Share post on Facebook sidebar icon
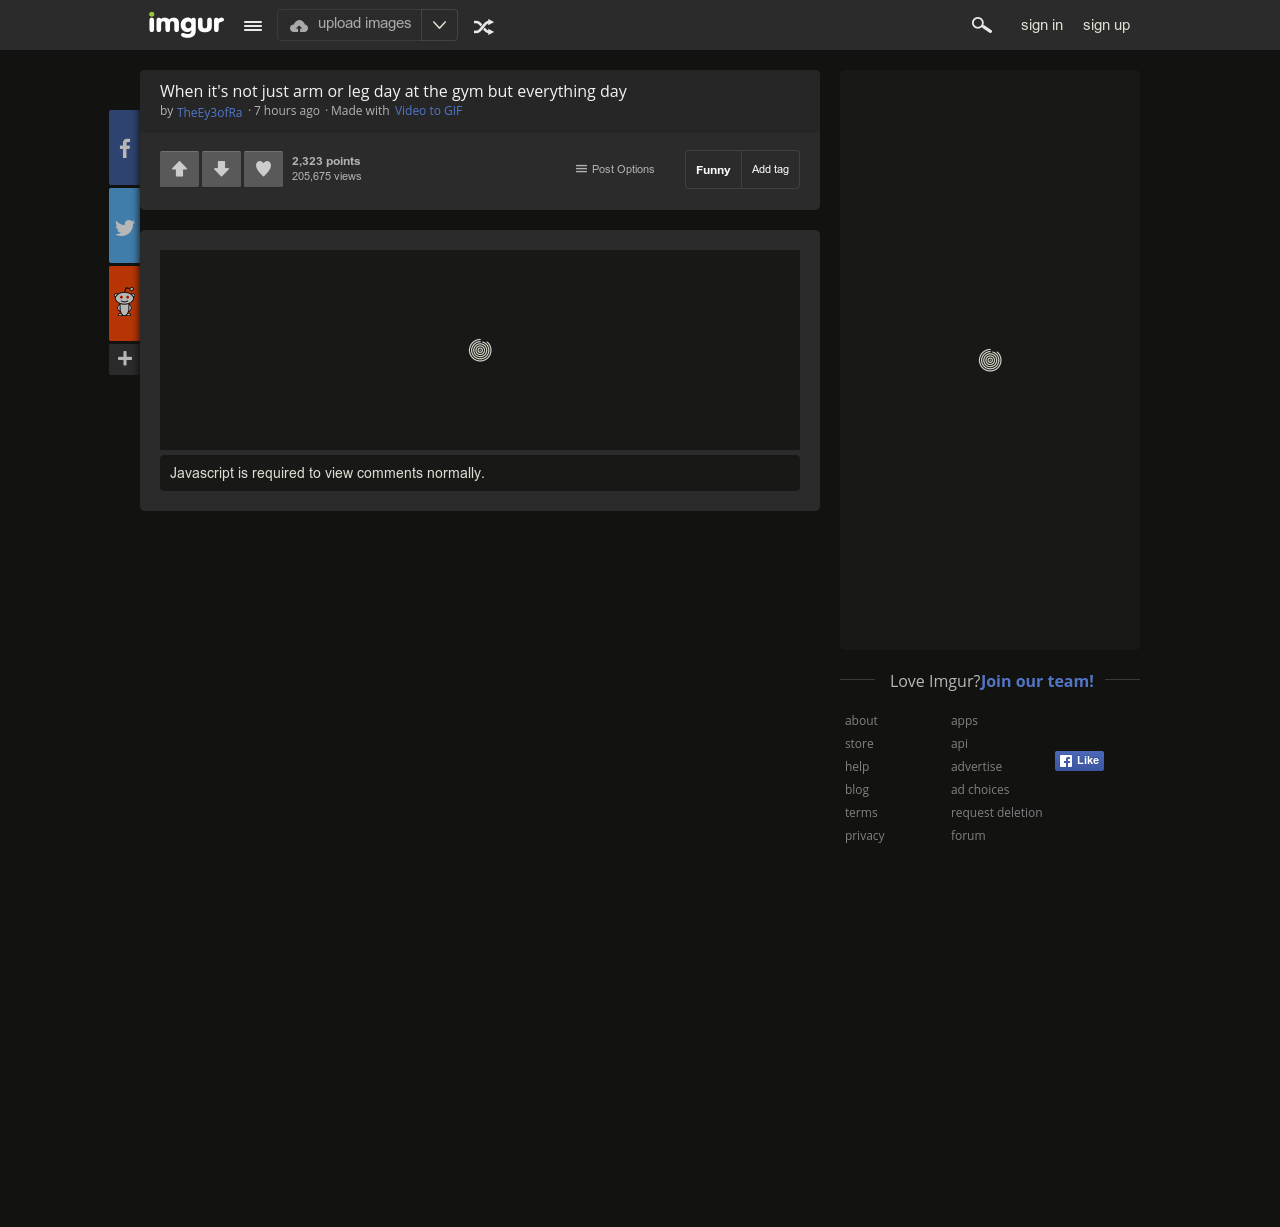This screenshot has width=1280, height=1227. tap(124, 148)
